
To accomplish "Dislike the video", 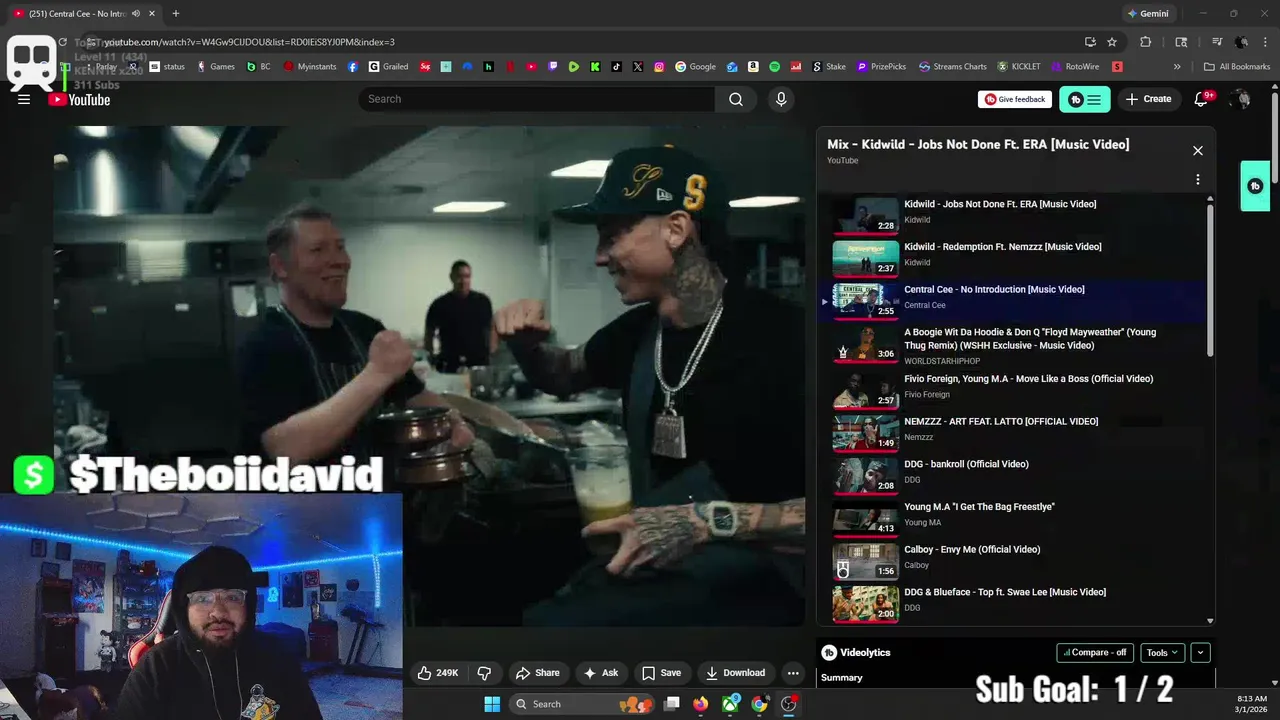I will coord(484,673).
